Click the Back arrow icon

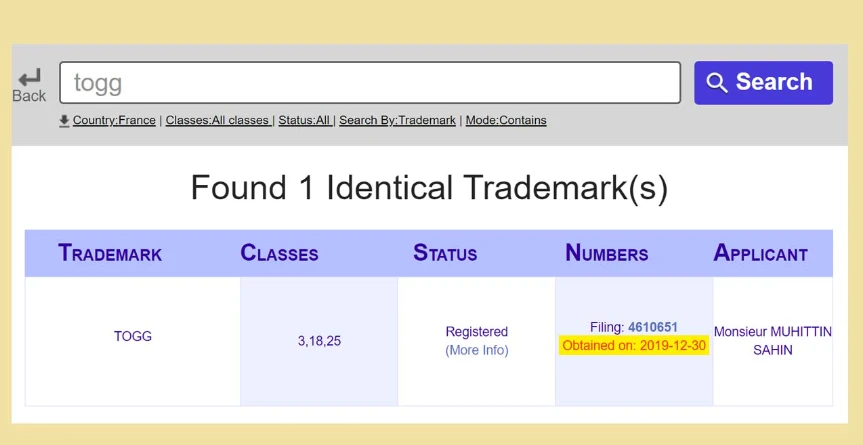point(30,76)
